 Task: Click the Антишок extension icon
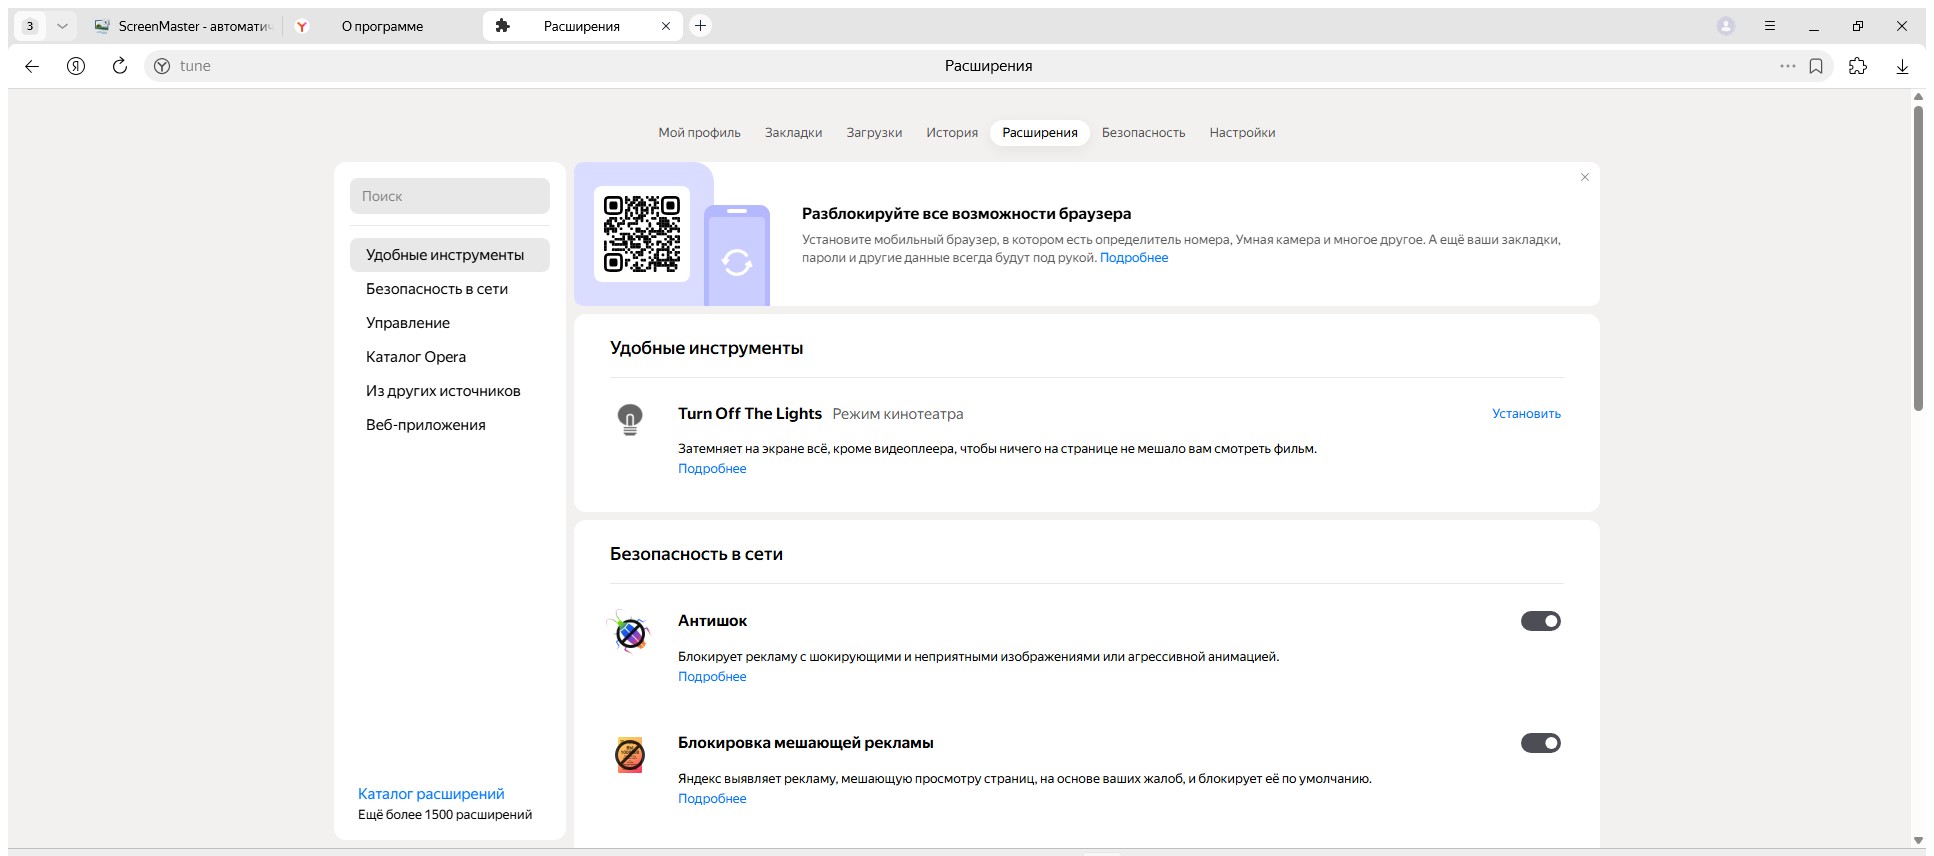(x=630, y=632)
